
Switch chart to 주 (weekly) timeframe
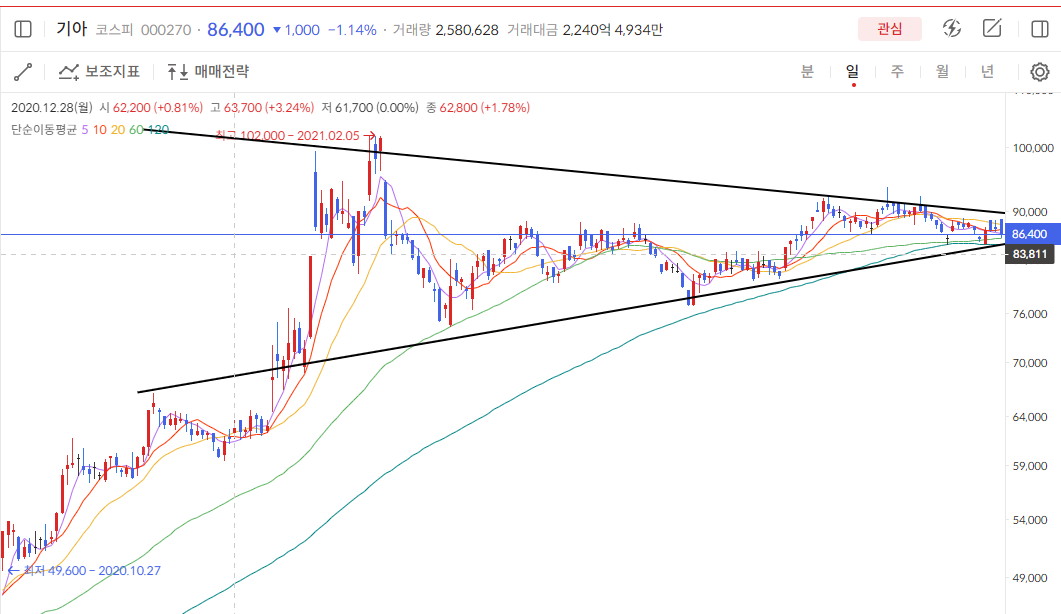coord(897,72)
